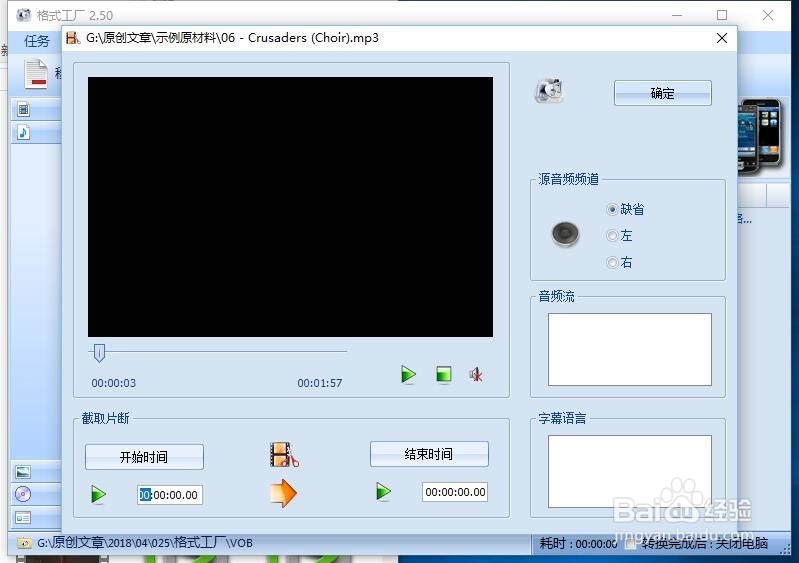Click the 开始时间 start time button

pyautogui.click(x=144, y=457)
